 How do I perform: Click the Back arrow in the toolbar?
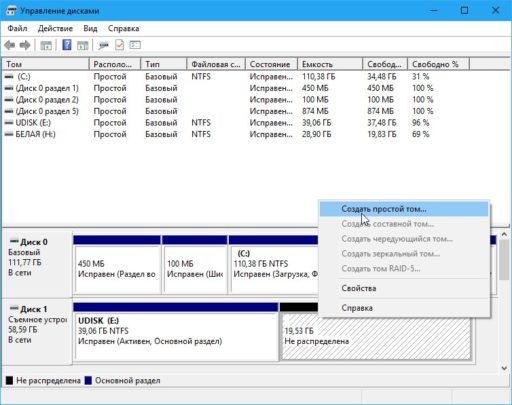(10, 45)
